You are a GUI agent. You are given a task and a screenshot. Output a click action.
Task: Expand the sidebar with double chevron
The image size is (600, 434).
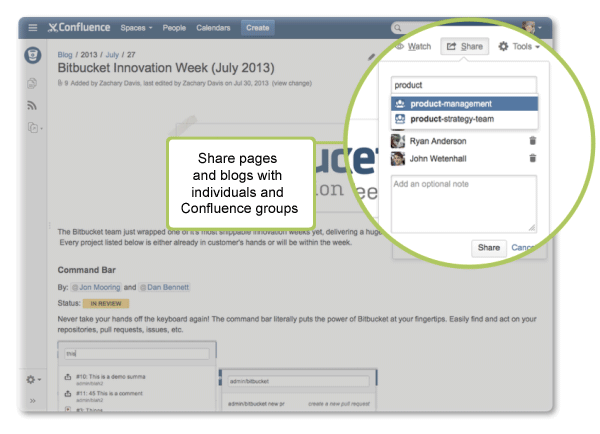(x=33, y=400)
